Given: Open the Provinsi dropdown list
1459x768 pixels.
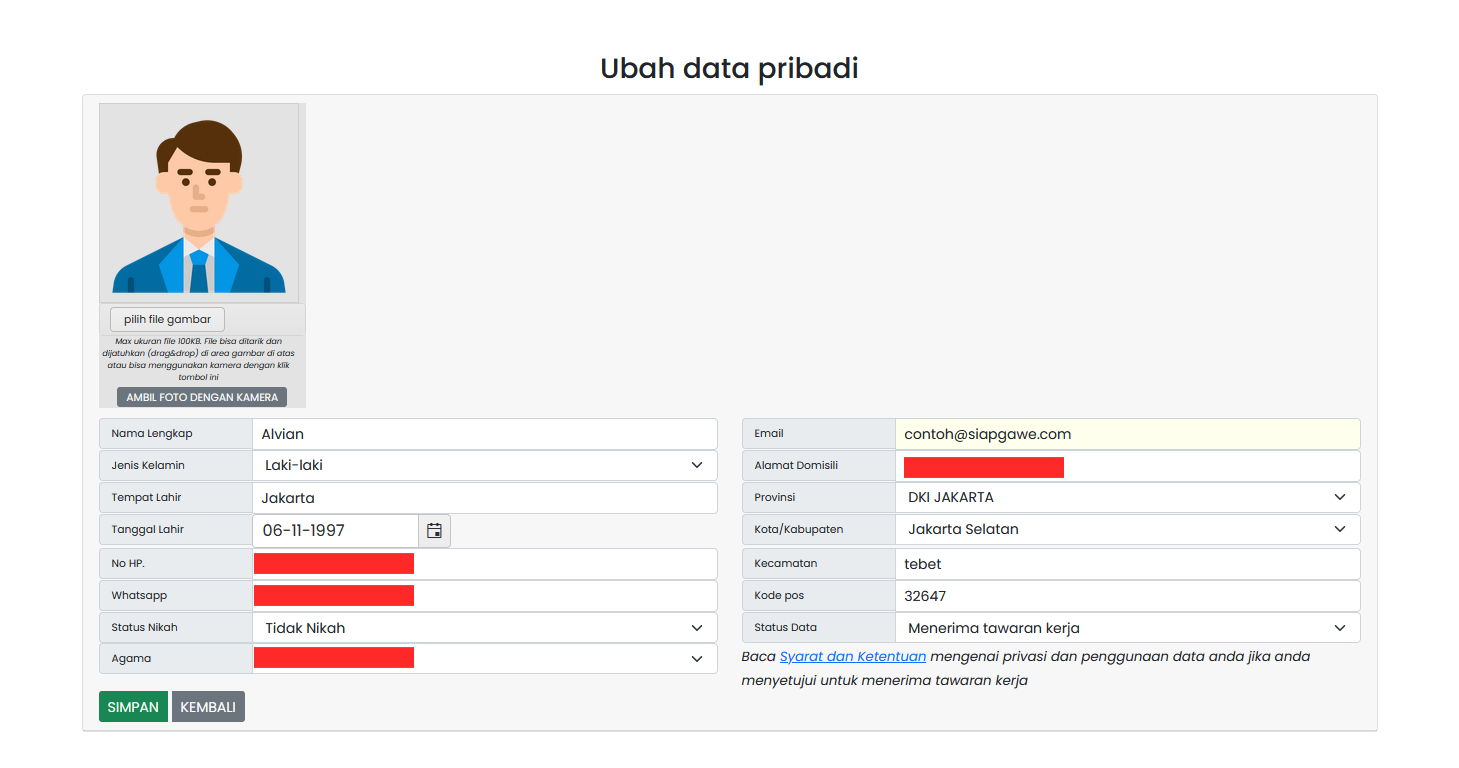Looking at the screenshot, I should (1128, 497).
